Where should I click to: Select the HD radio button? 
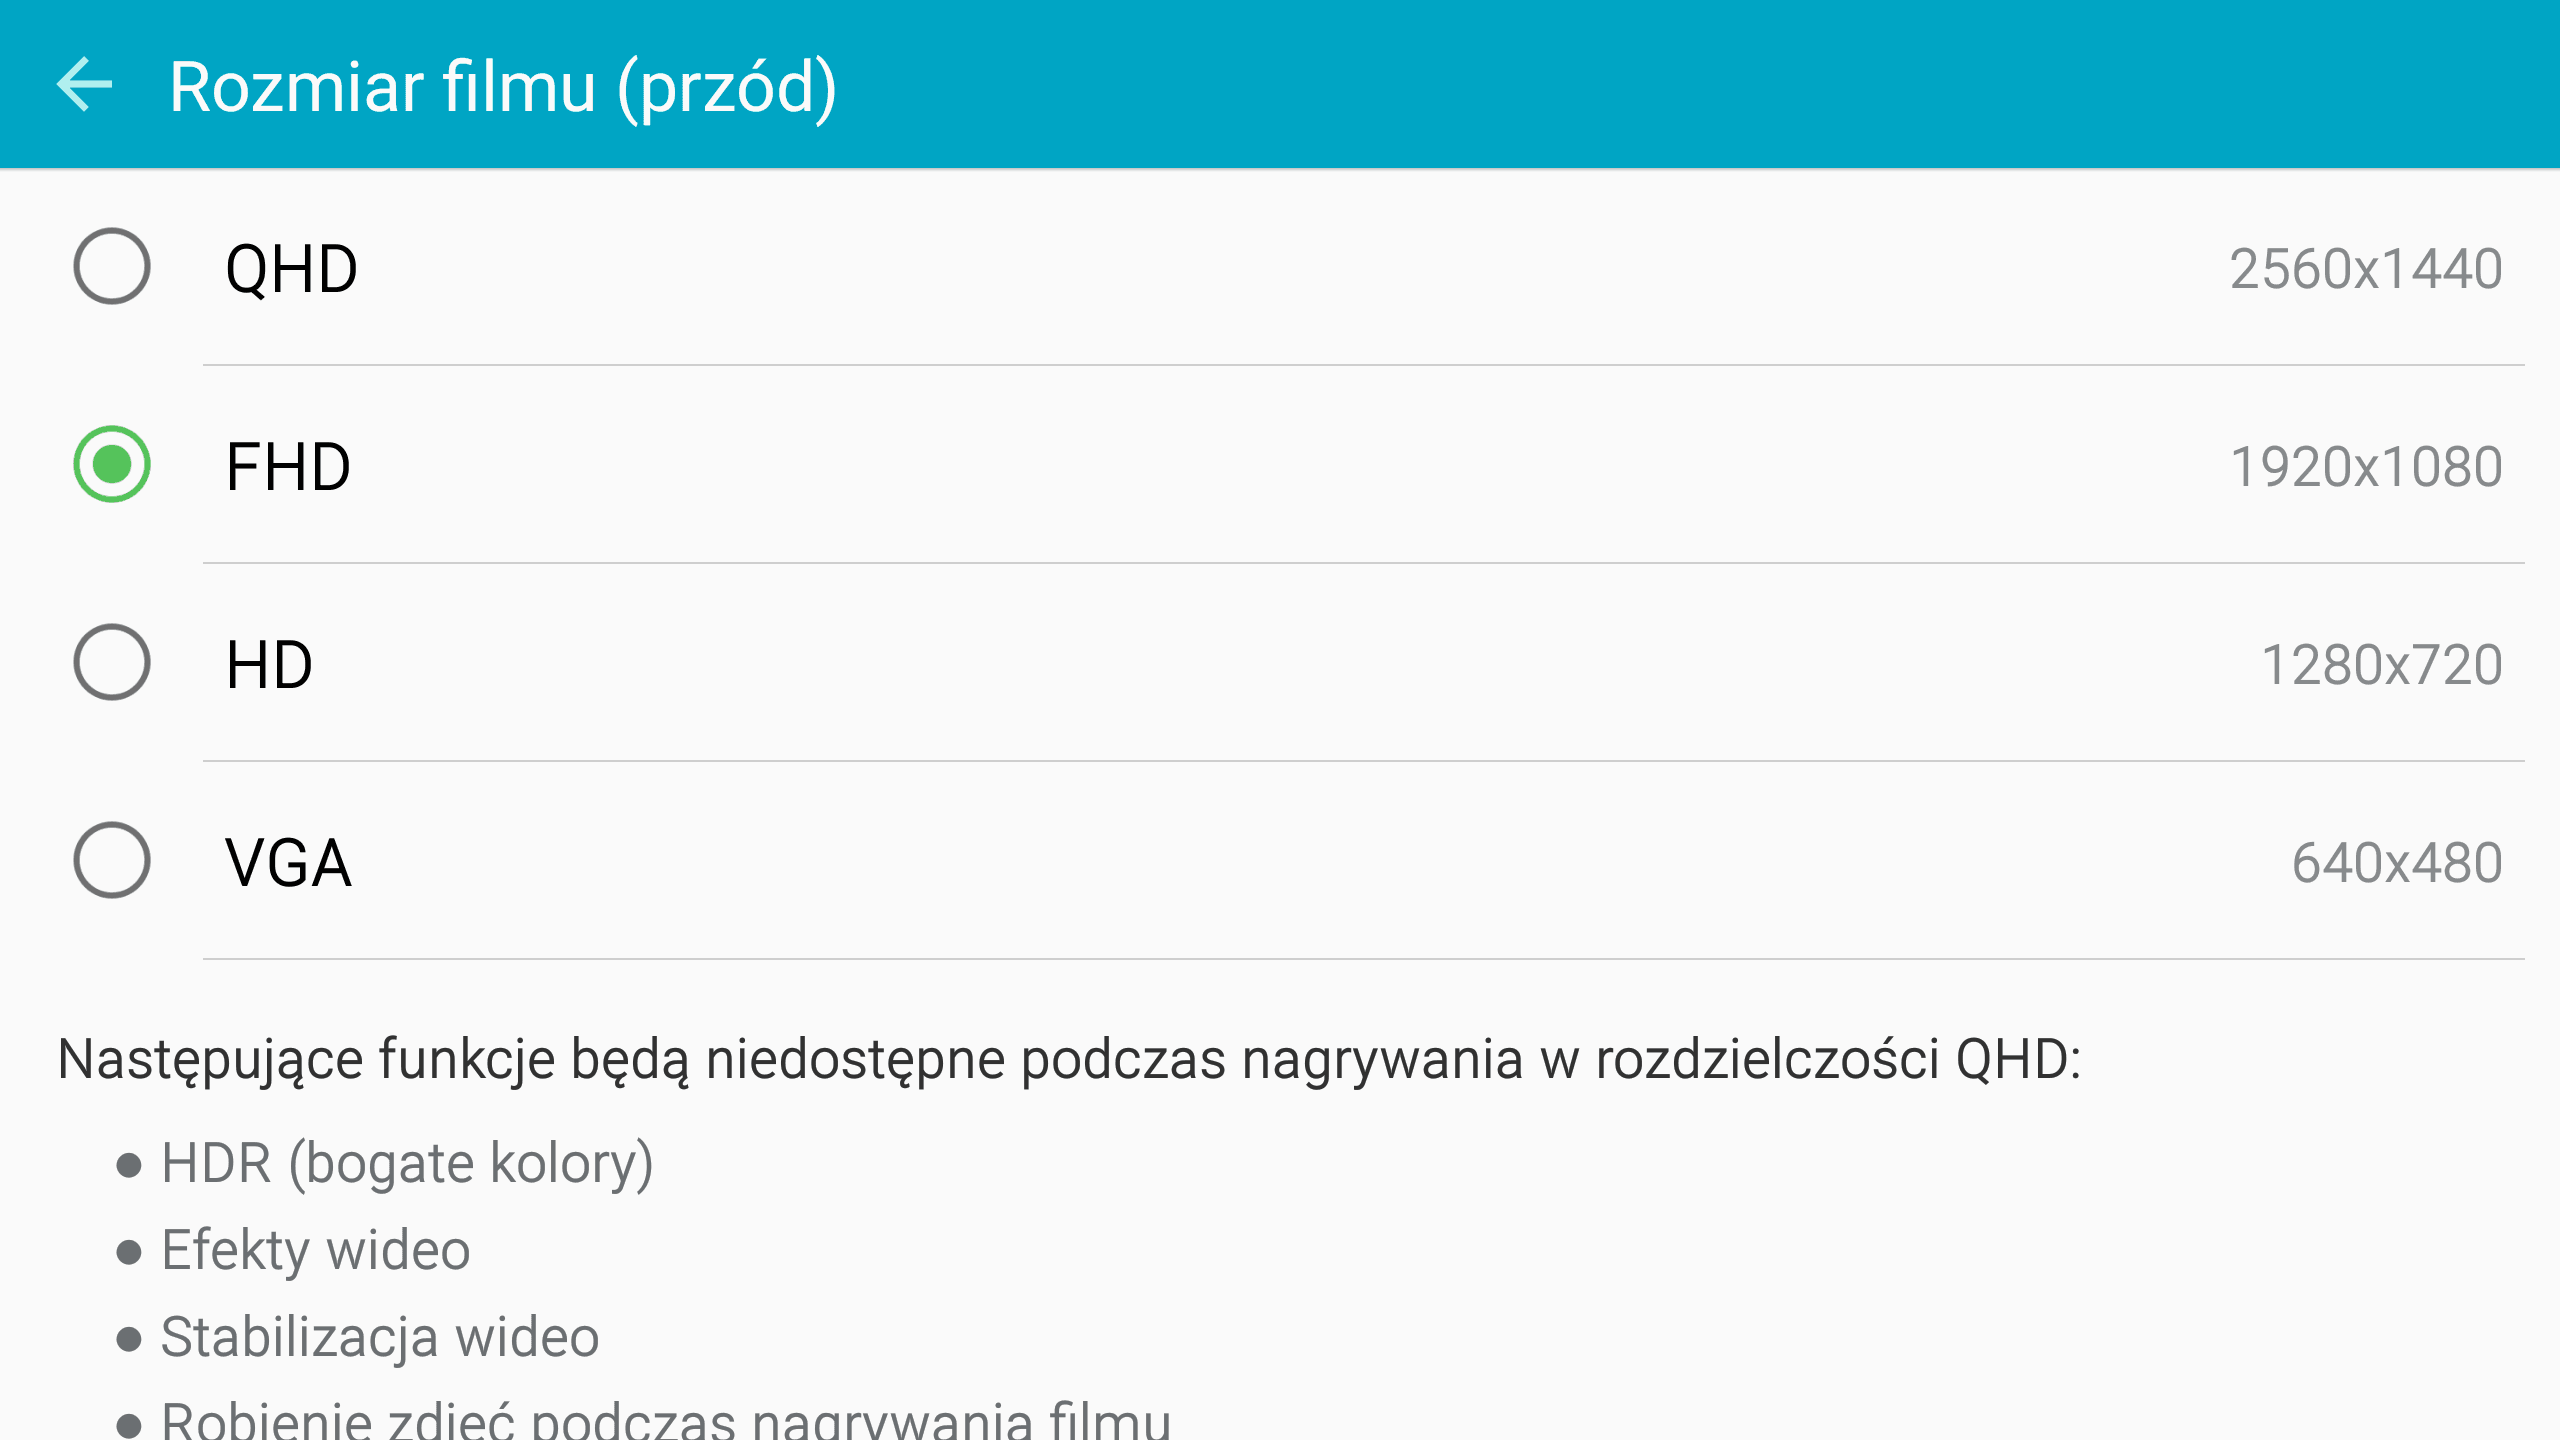(112, 662)
